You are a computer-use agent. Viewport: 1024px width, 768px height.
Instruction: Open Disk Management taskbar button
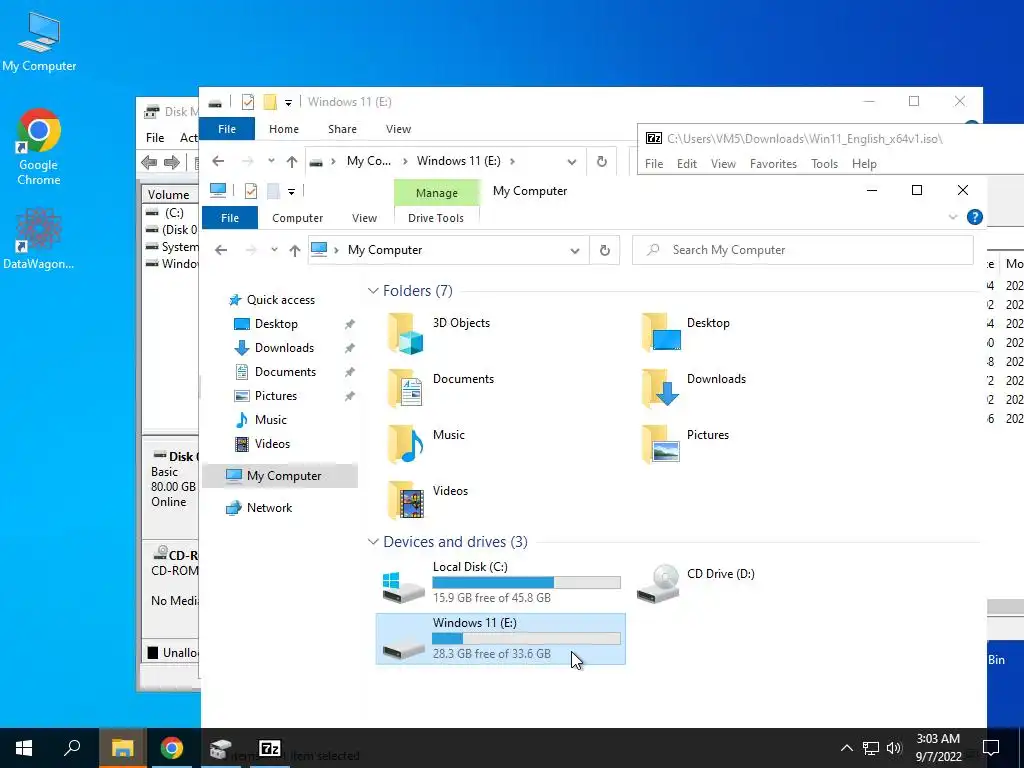221,748
